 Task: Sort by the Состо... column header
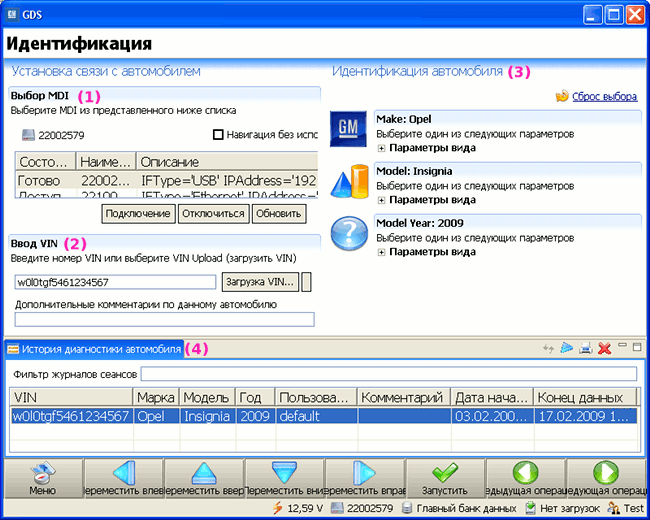click(x=46, y=161)
